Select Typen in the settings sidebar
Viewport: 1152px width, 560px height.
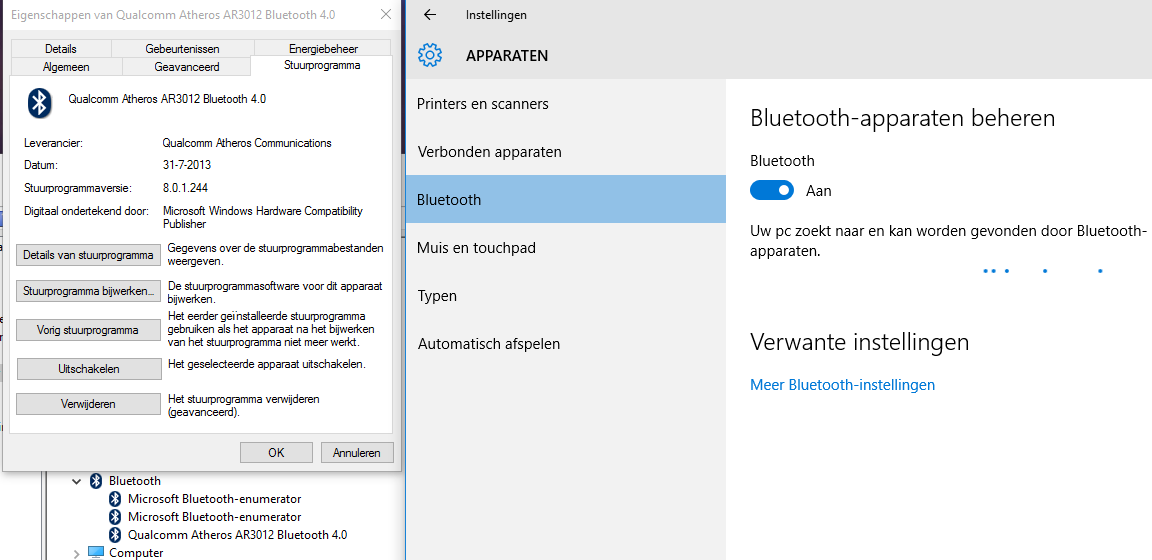click(x=566, y=295)
